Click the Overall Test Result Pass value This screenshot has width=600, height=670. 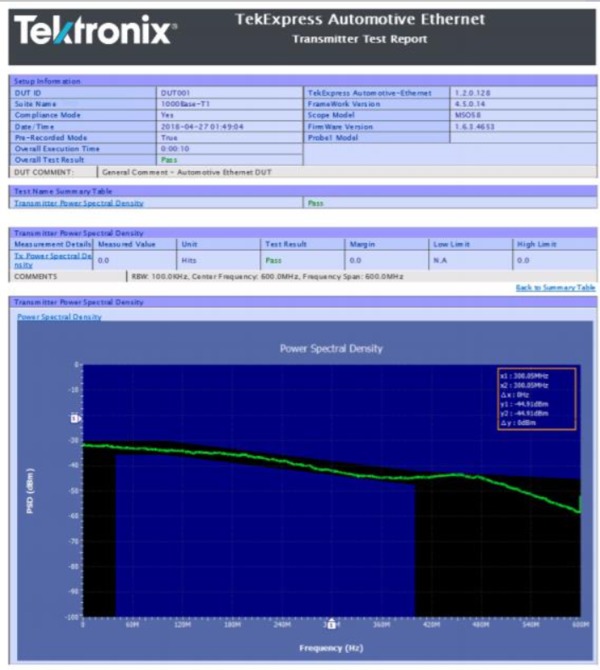tap(169, 160)
